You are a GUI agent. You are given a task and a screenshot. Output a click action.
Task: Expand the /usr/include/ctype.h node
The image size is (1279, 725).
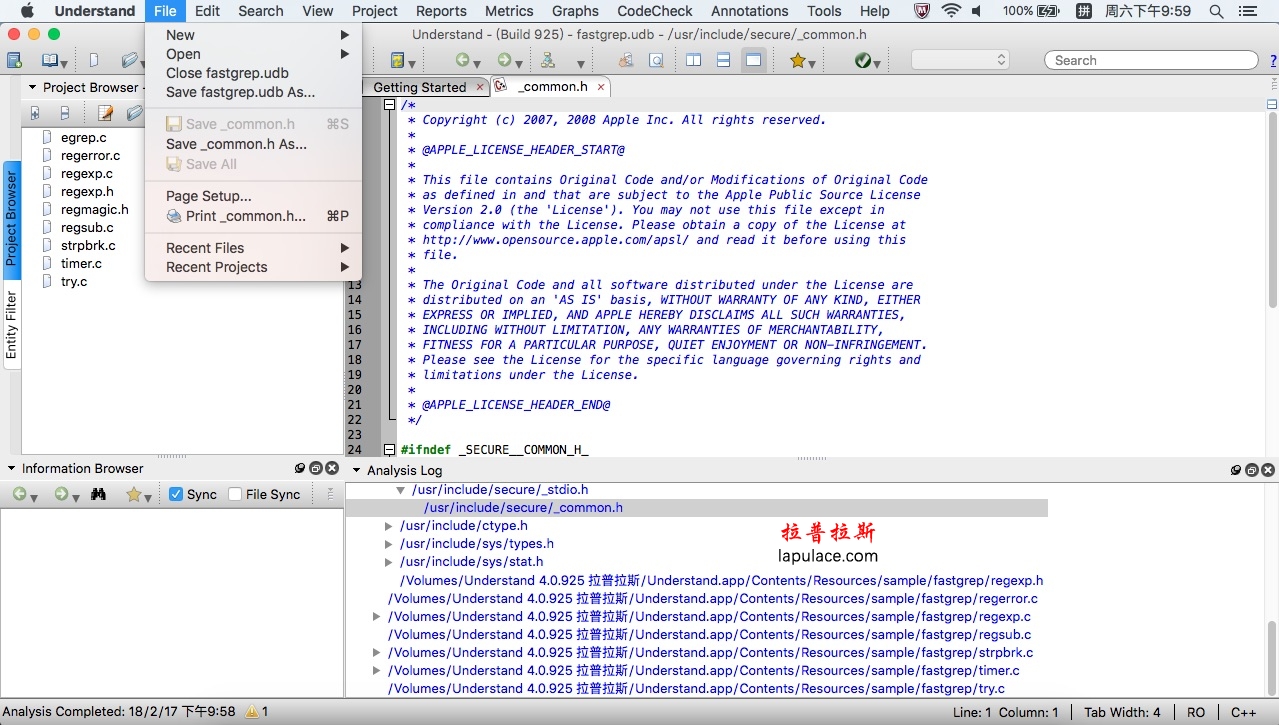click(389, 526)
